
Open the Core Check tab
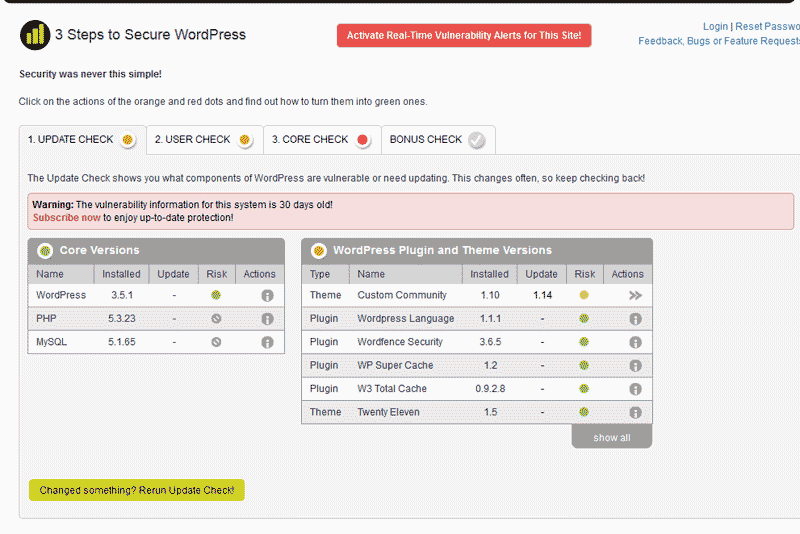(x=321, y=140)
